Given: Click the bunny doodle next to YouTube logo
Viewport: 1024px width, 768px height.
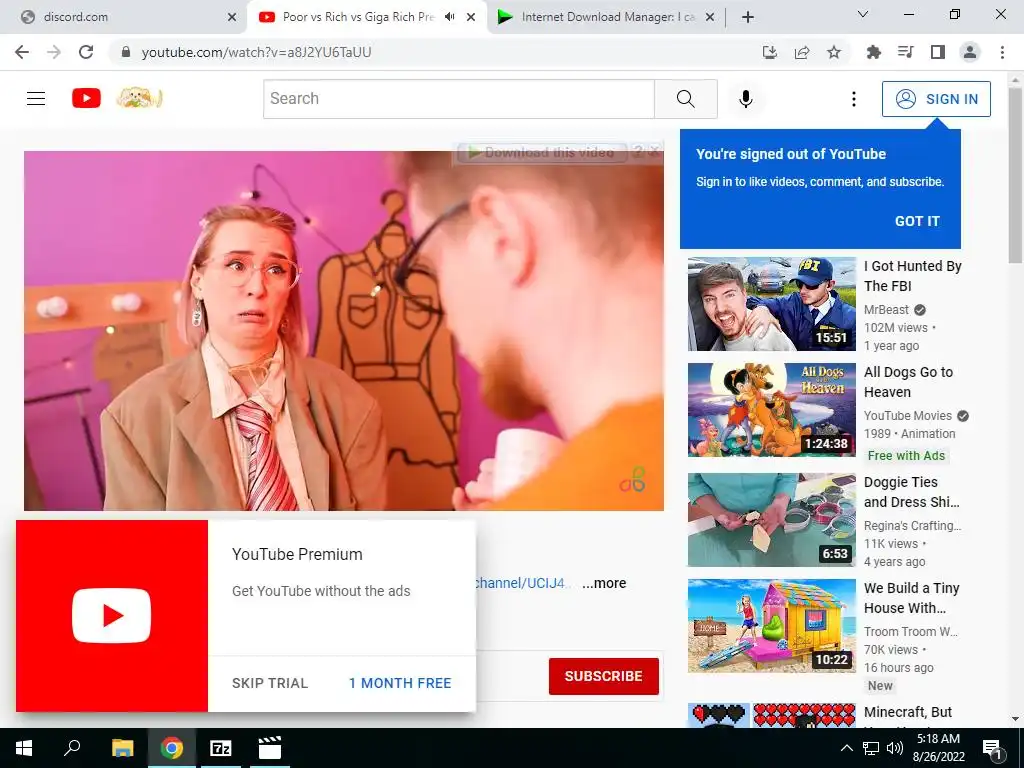Looking at the screenshot, I should (x=139, y=98).
